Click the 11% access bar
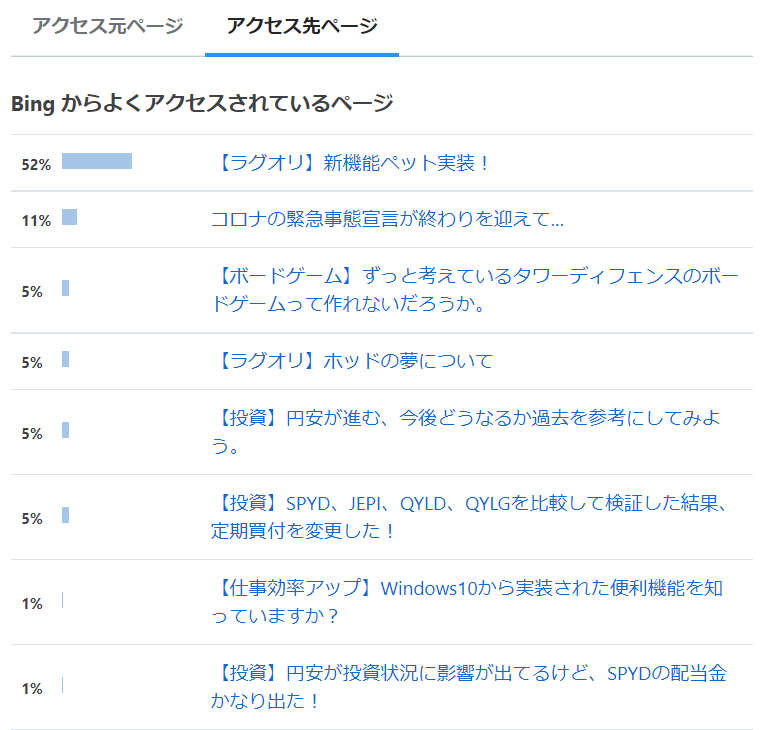 coord(69,217)
